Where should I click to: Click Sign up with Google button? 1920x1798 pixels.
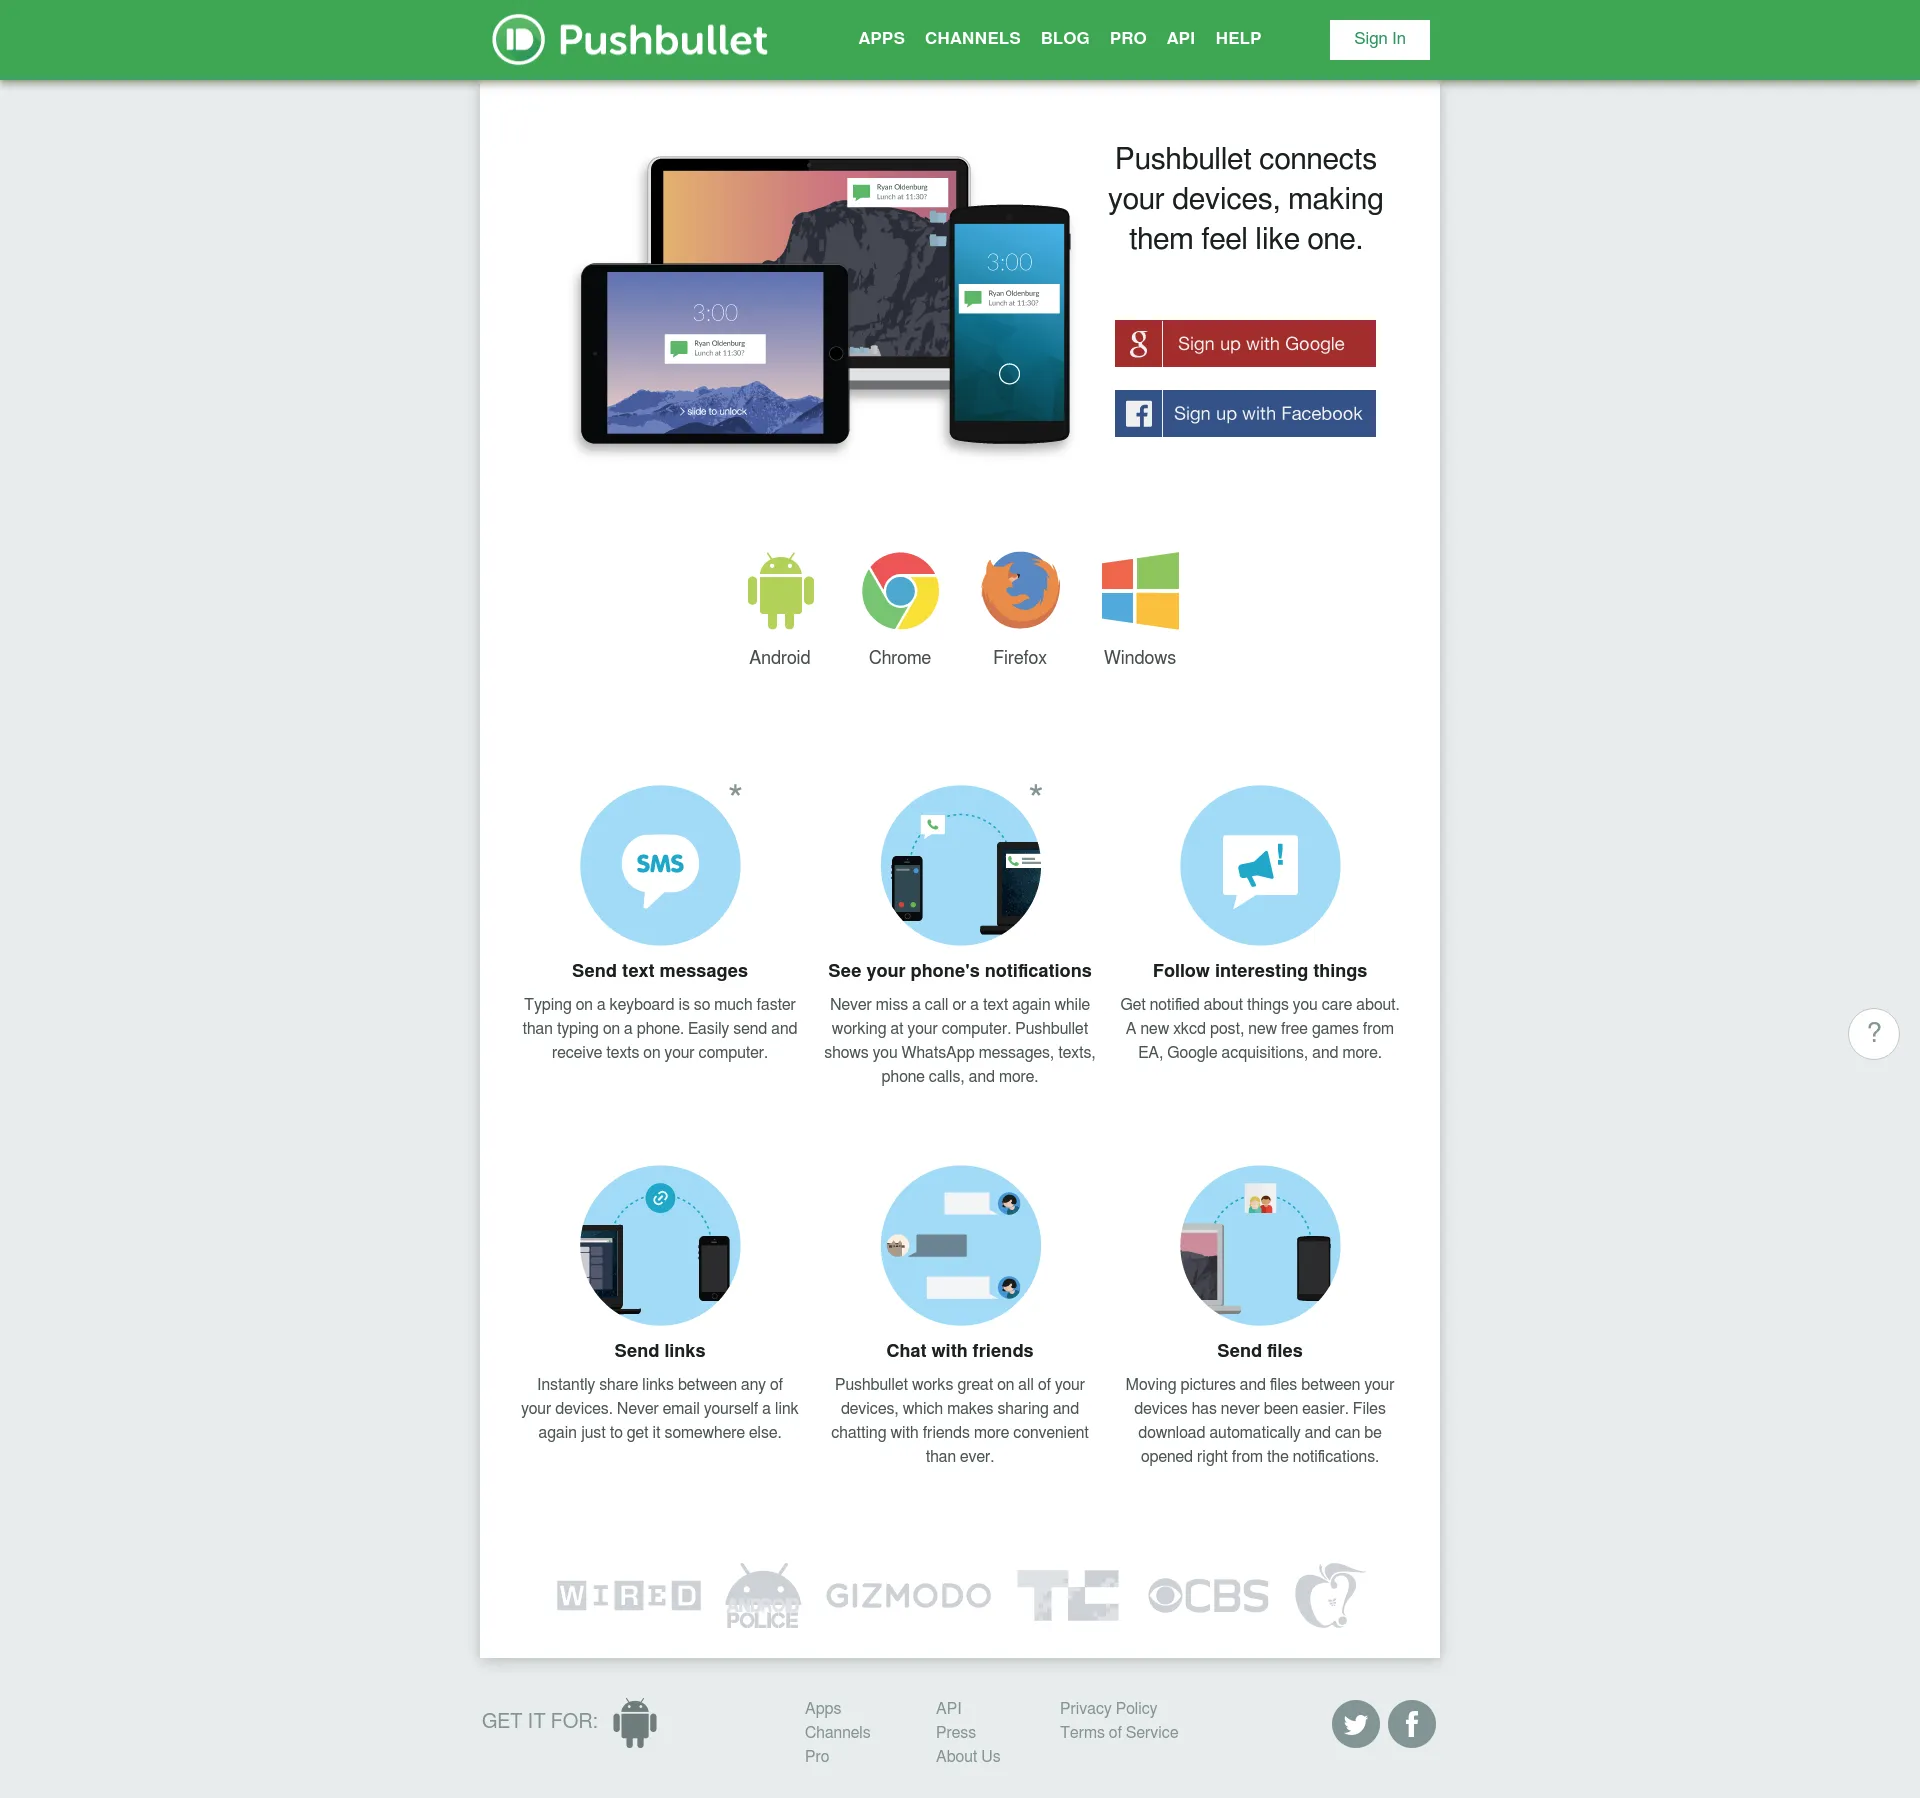(1246, 341)
